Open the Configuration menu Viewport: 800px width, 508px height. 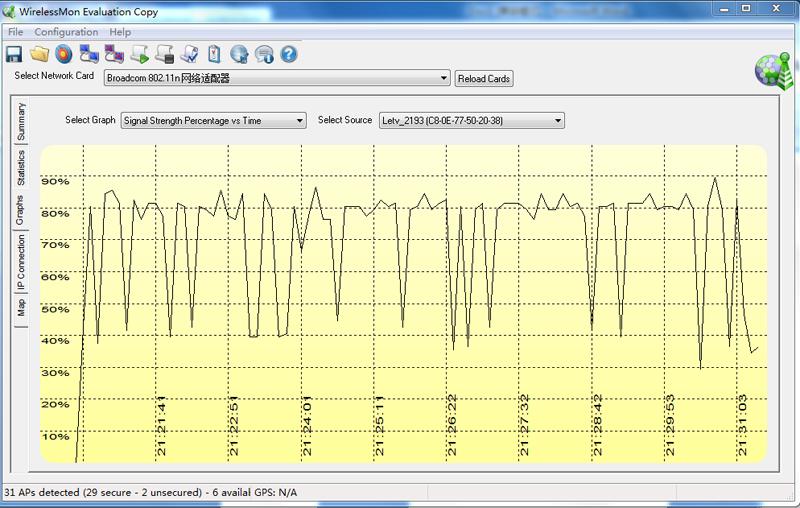[x=66, y=32]
